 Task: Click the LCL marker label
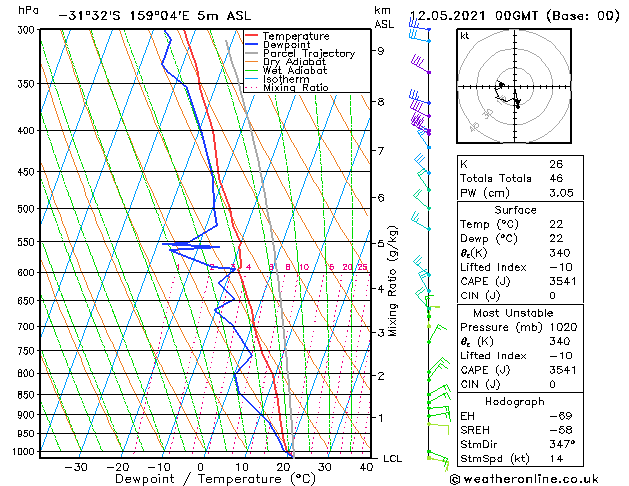coord(392,459)
